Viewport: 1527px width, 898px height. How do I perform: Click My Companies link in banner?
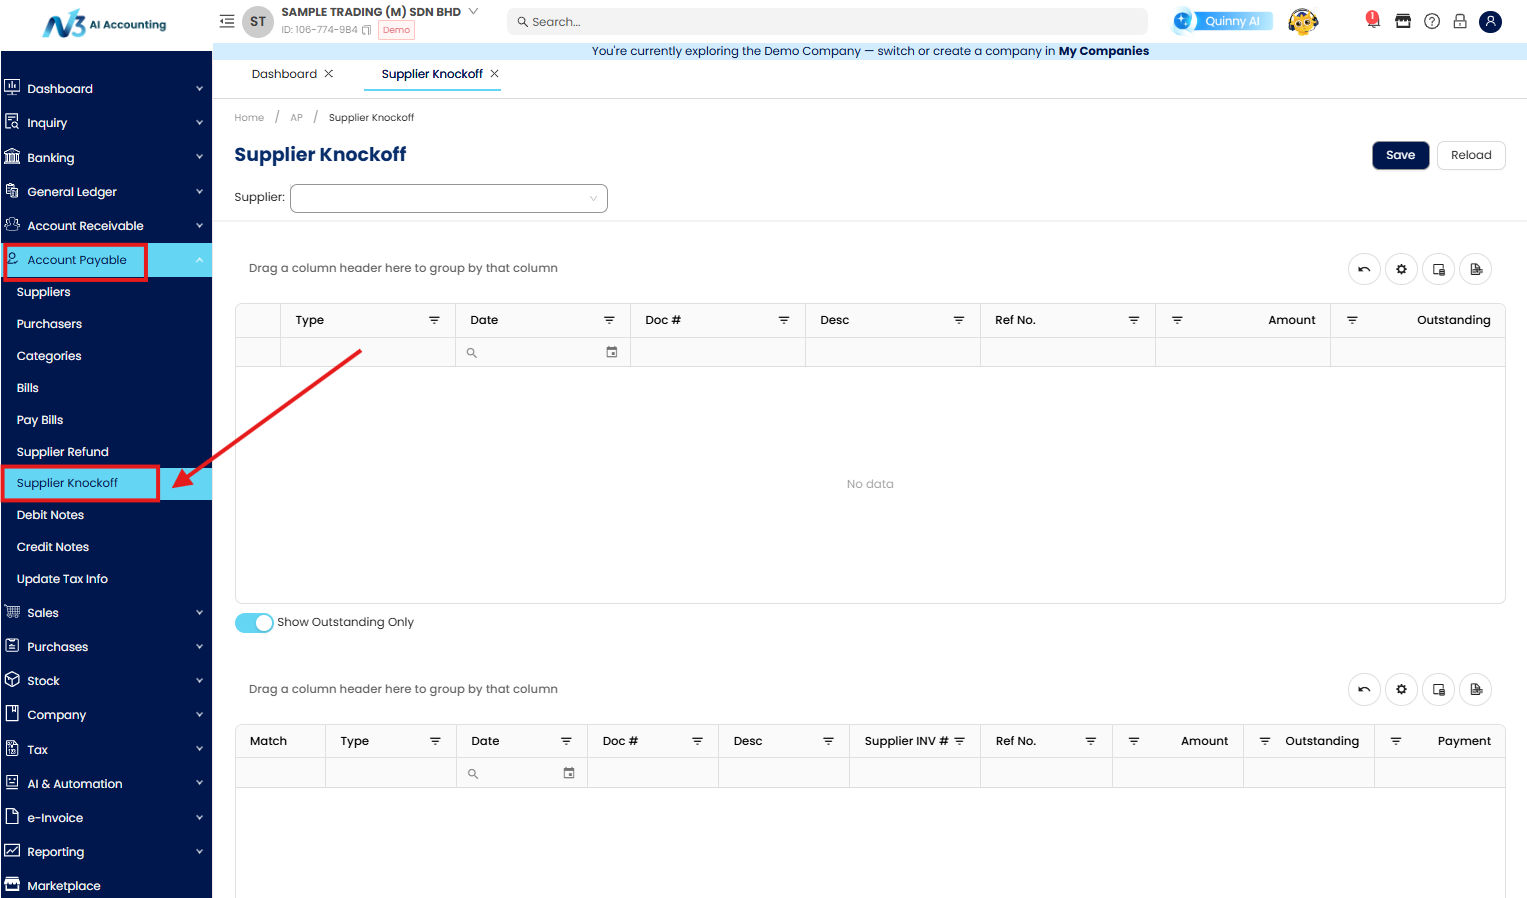(x=1104, y=51)
